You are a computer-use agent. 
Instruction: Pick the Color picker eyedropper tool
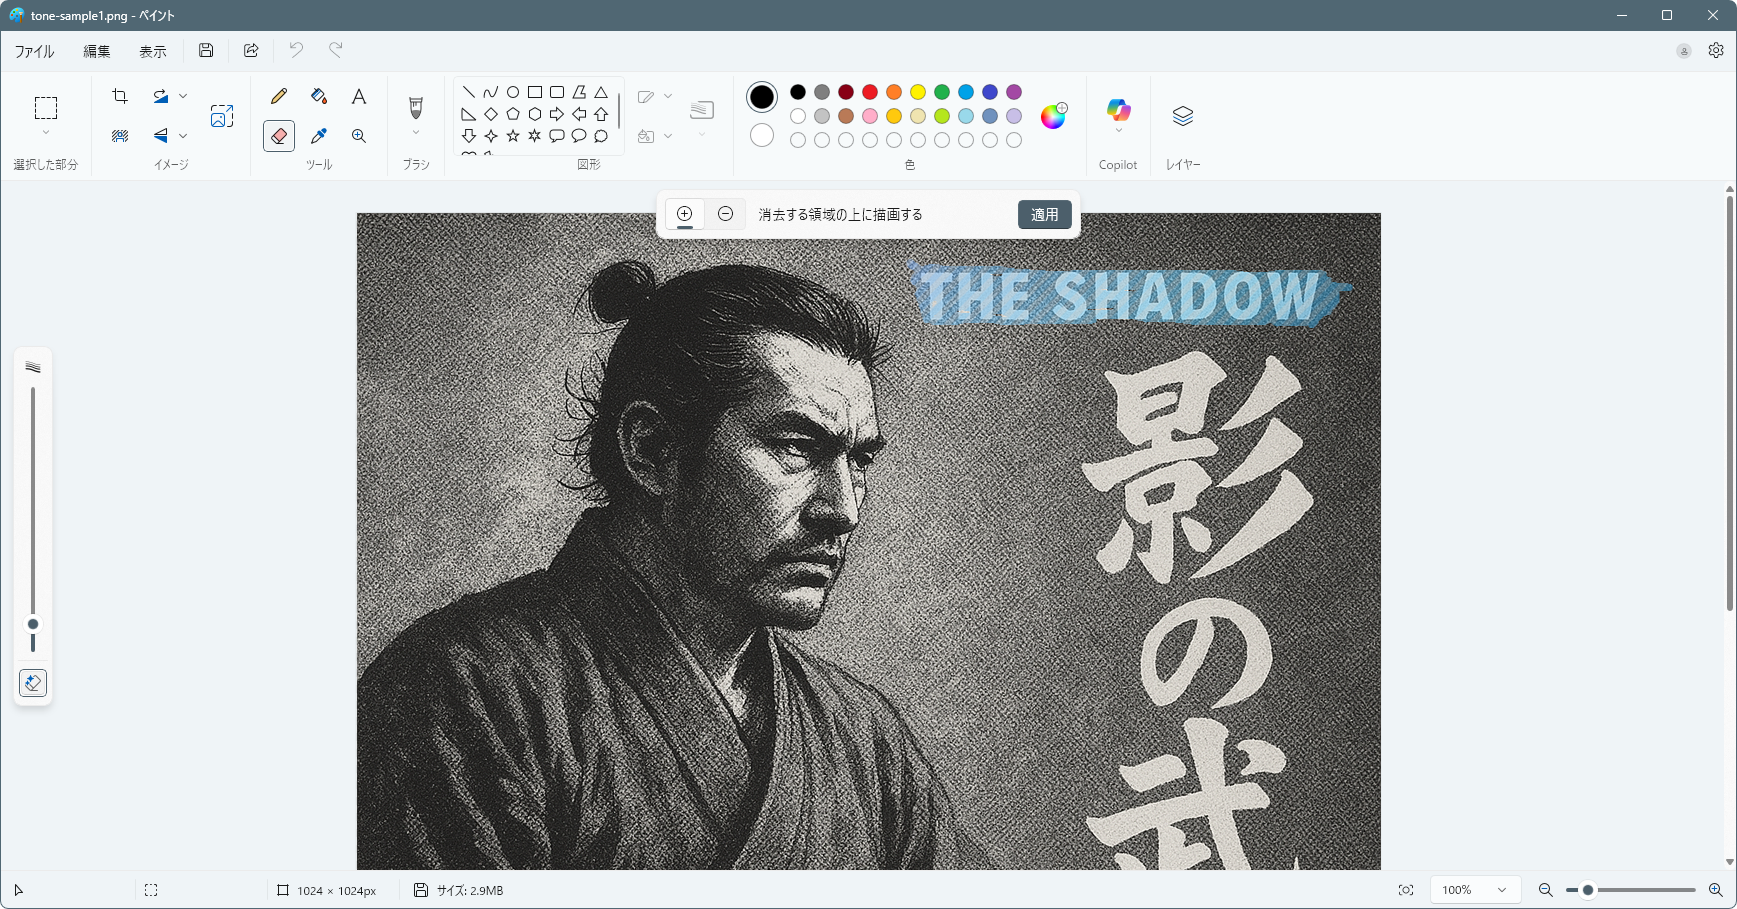(x=319, y=136)
